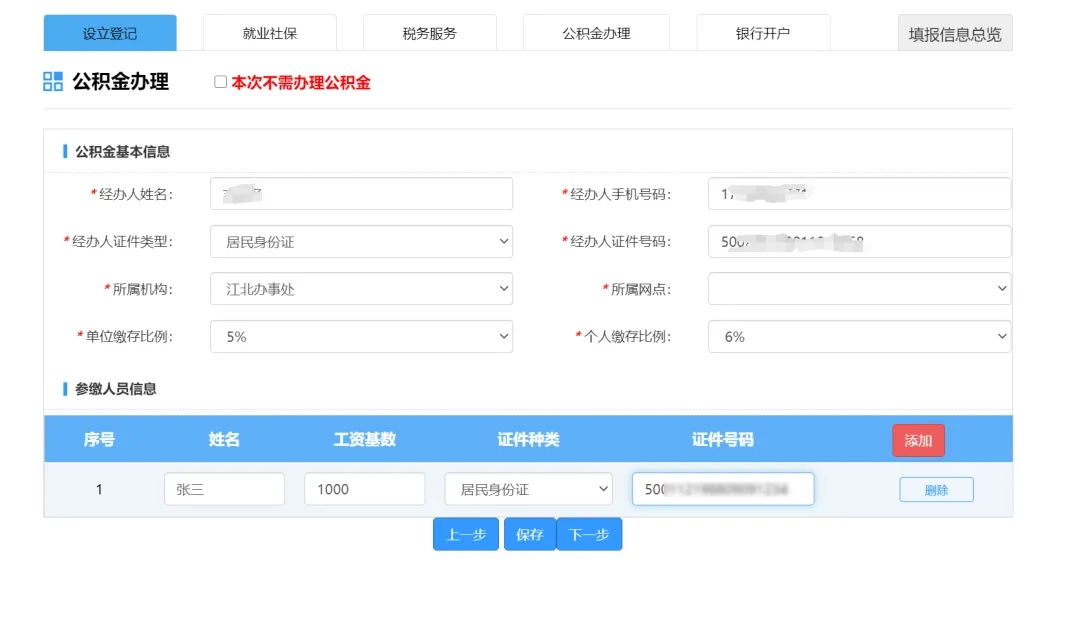Click the 经办人姓名 input field

coord(361,194)
